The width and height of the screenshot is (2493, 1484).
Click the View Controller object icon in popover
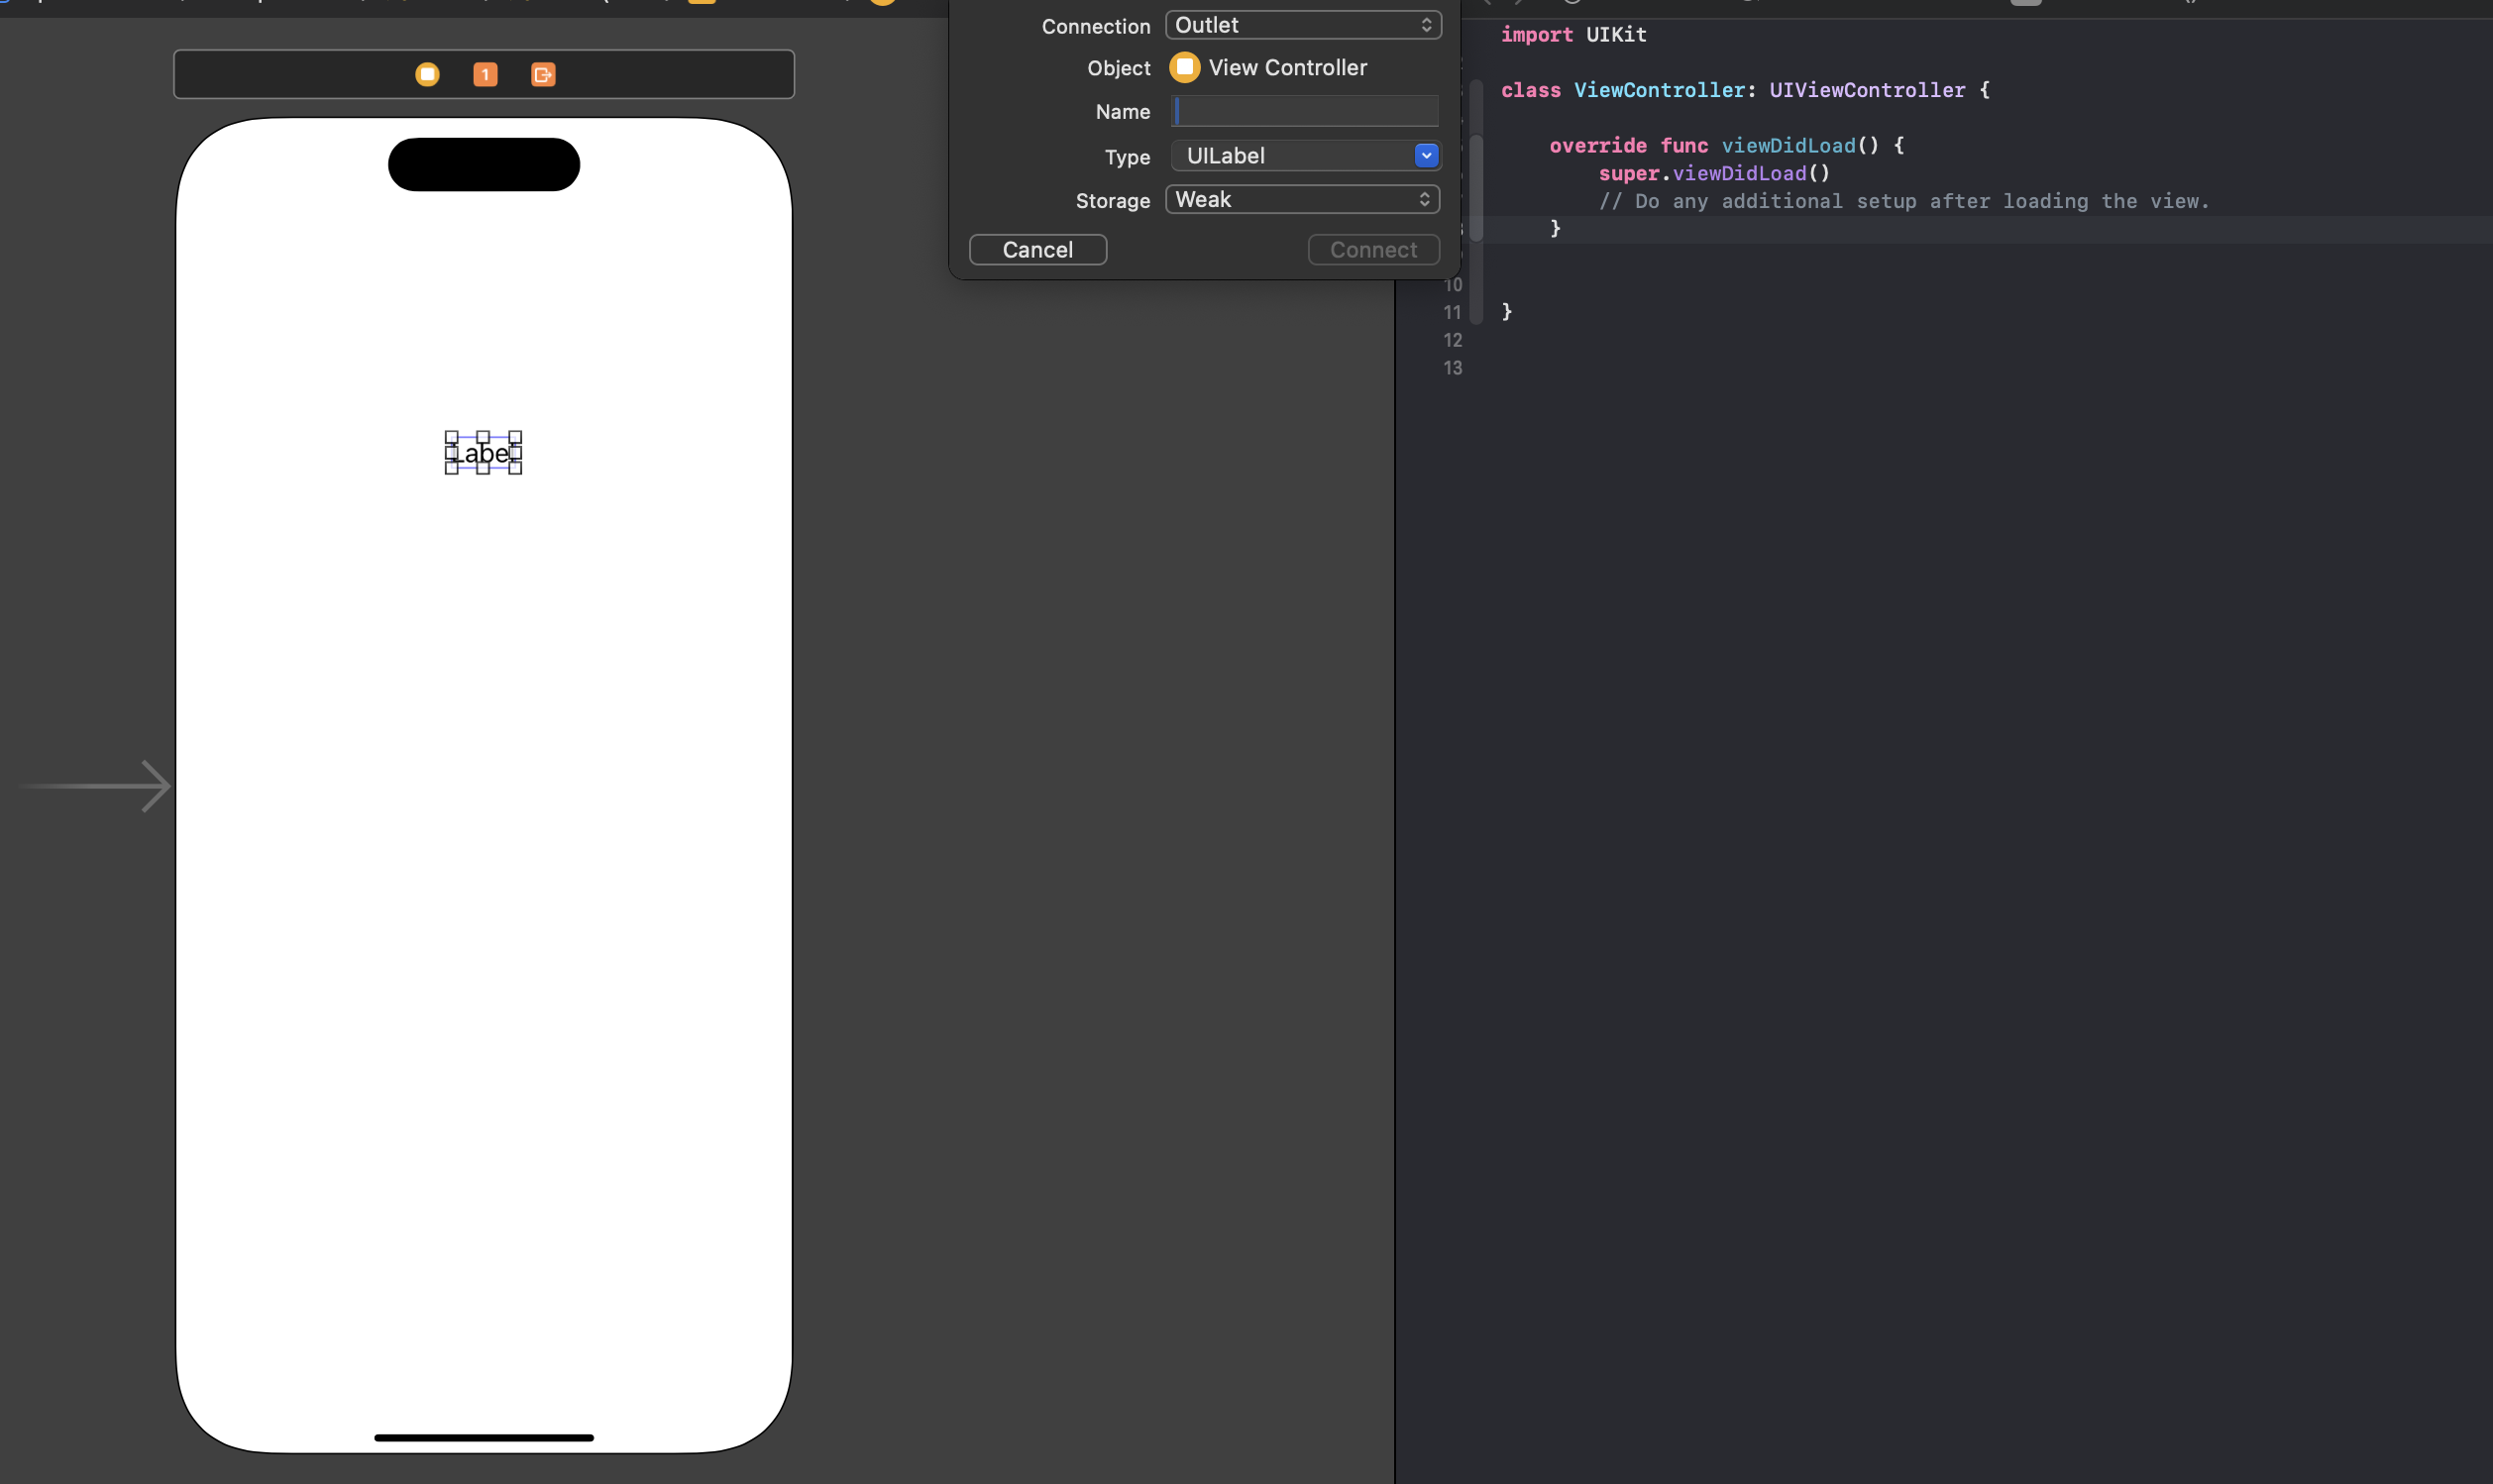click(x=1184, y=67)
